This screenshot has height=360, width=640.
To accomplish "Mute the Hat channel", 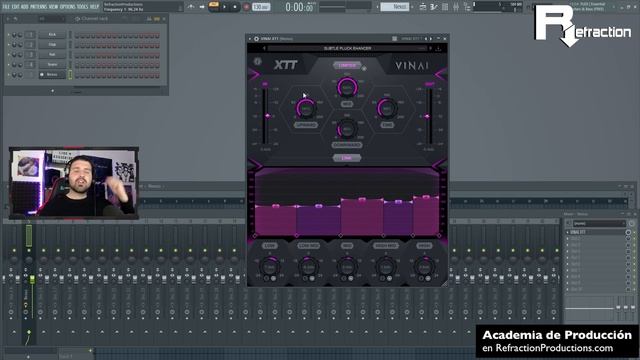I will [x=9, y=54].
